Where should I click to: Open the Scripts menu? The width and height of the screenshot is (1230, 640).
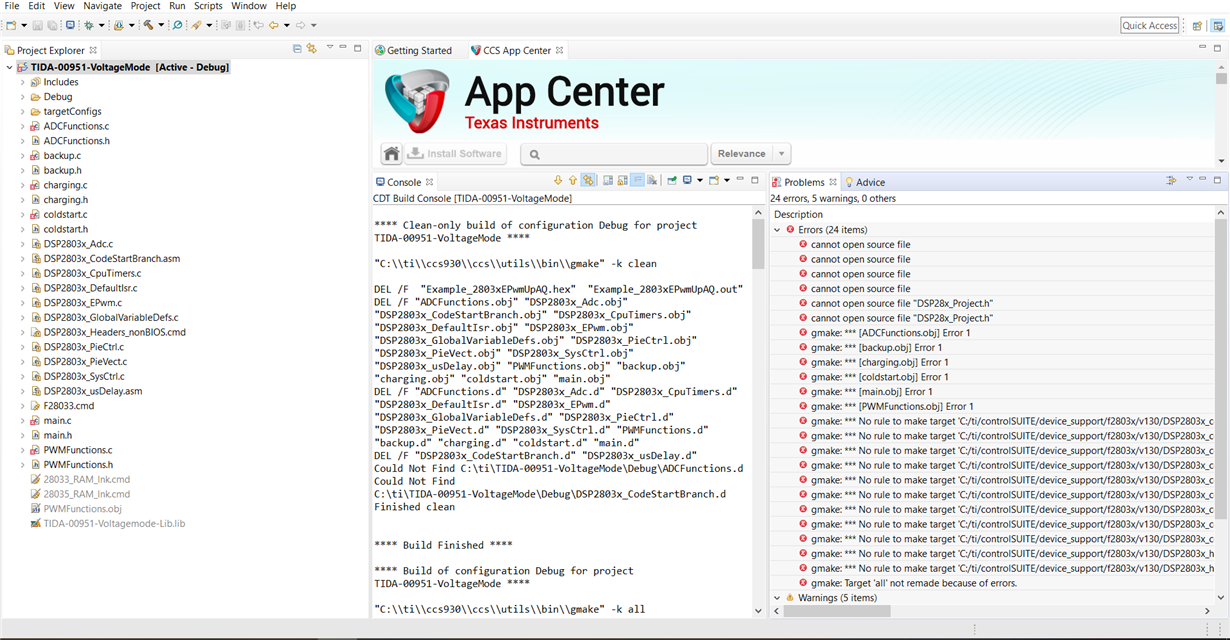pyautogui.click(x=208, y=6)
